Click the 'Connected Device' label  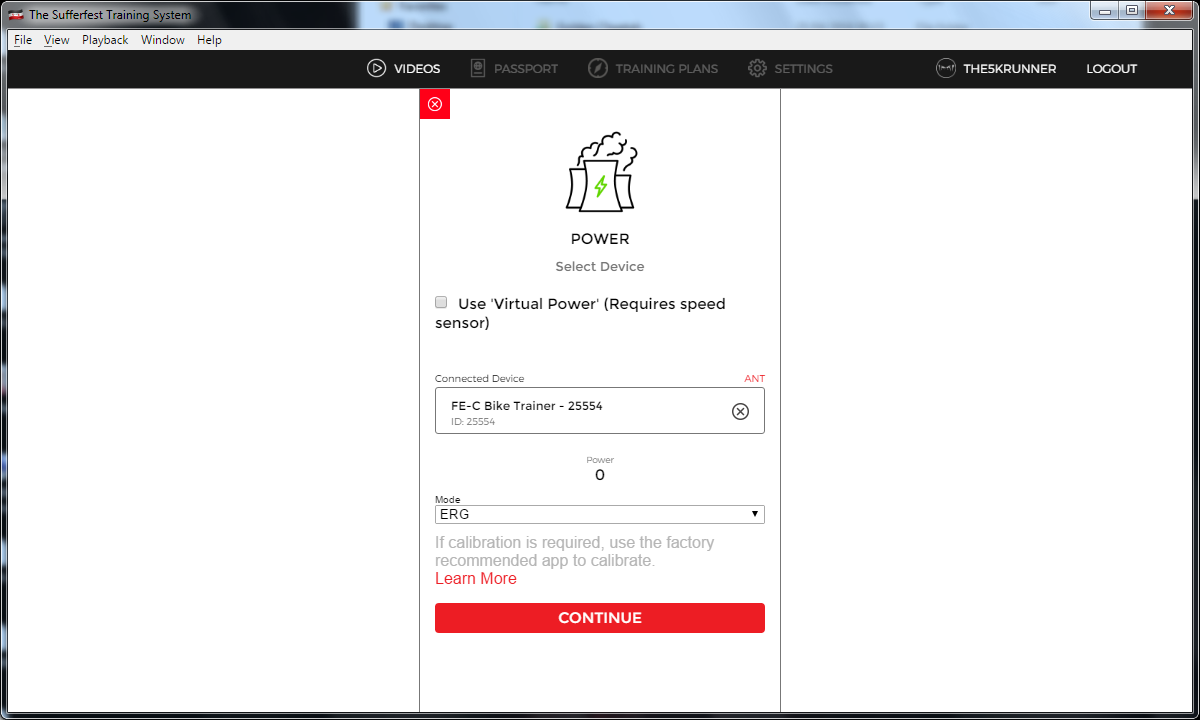pos(479,379)
